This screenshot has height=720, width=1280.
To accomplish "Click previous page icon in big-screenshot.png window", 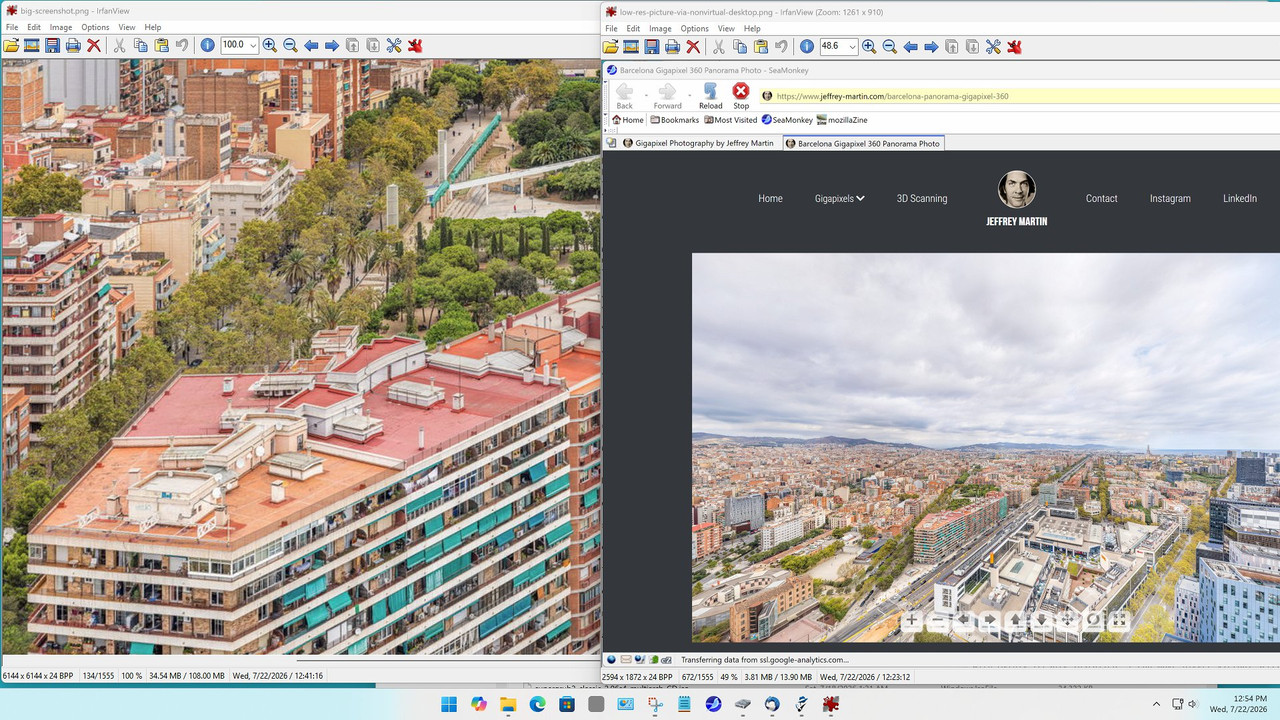I will pyautogui.click(x=353, y=45).
